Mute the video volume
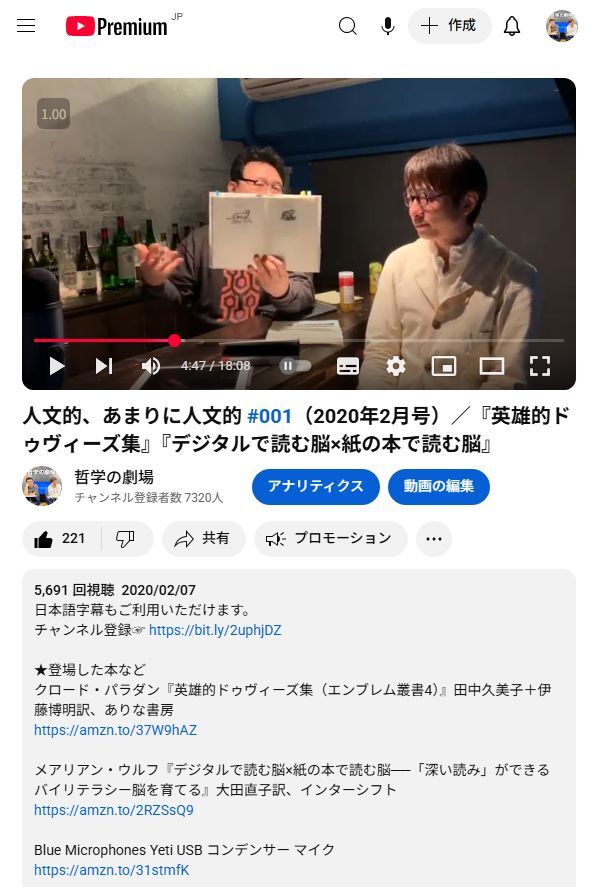Screen dimensions: 598x887 coord(150,366)
